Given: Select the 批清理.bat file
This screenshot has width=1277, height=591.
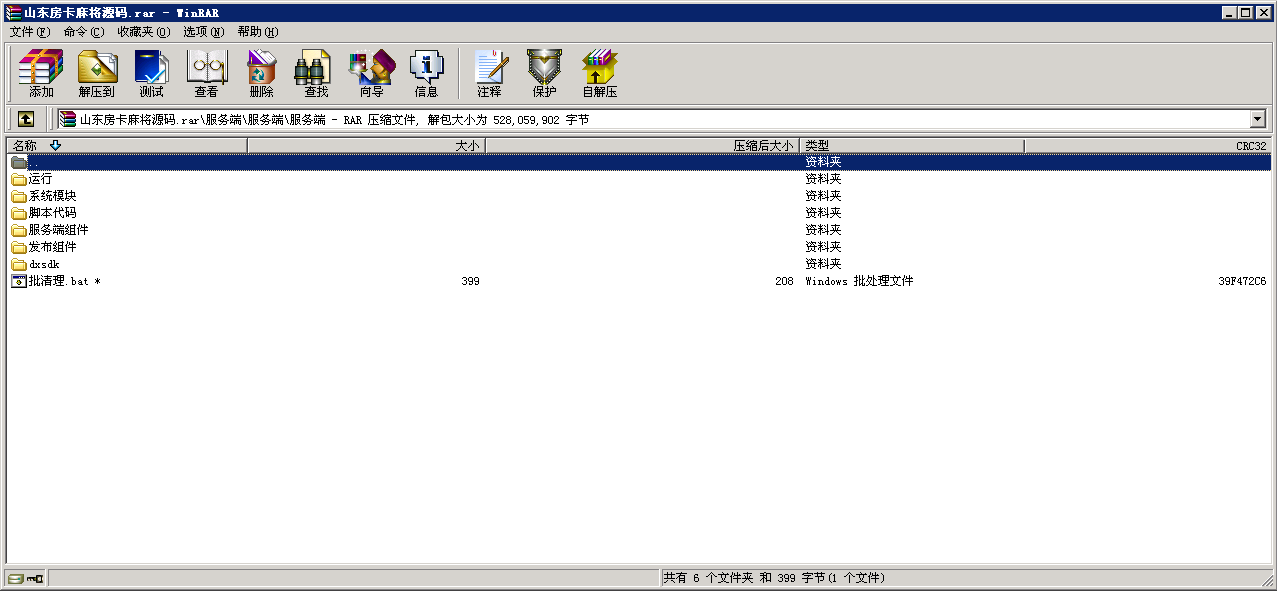Looking at the screenshot, I should [60, 281].
